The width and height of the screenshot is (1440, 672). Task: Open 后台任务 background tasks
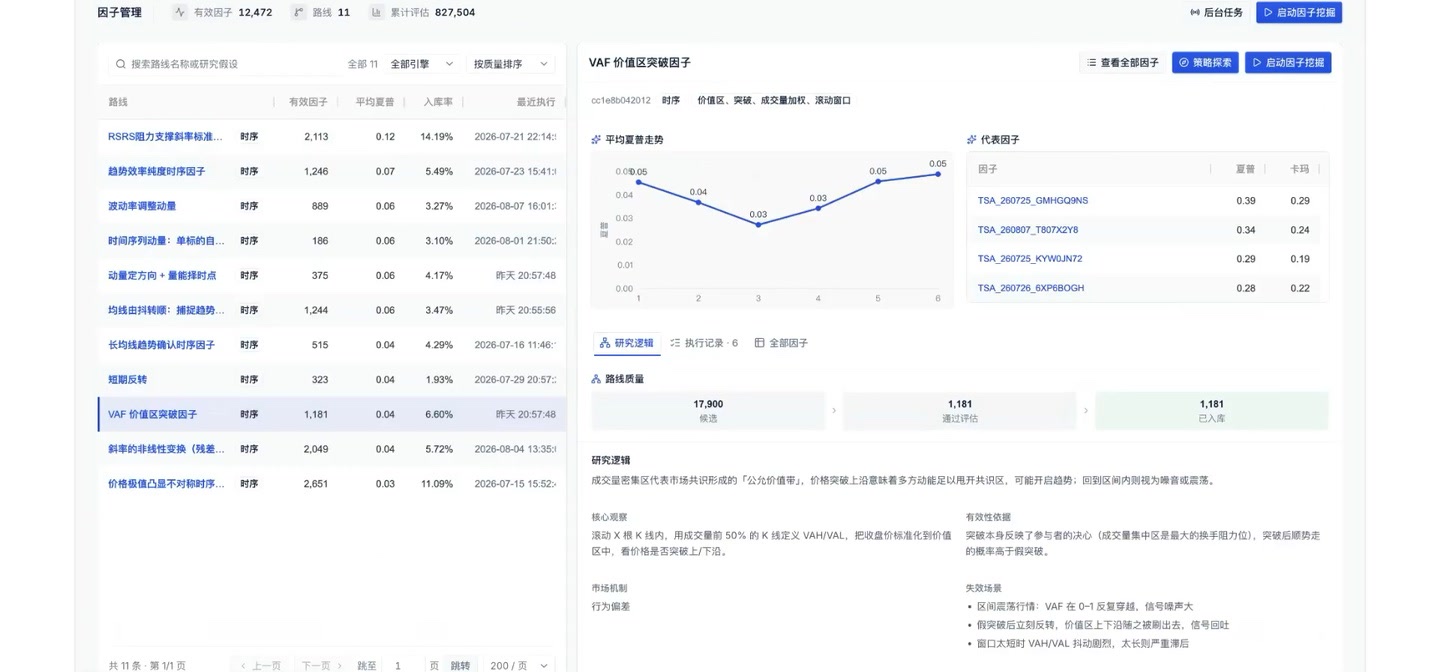coord(1216,12)
